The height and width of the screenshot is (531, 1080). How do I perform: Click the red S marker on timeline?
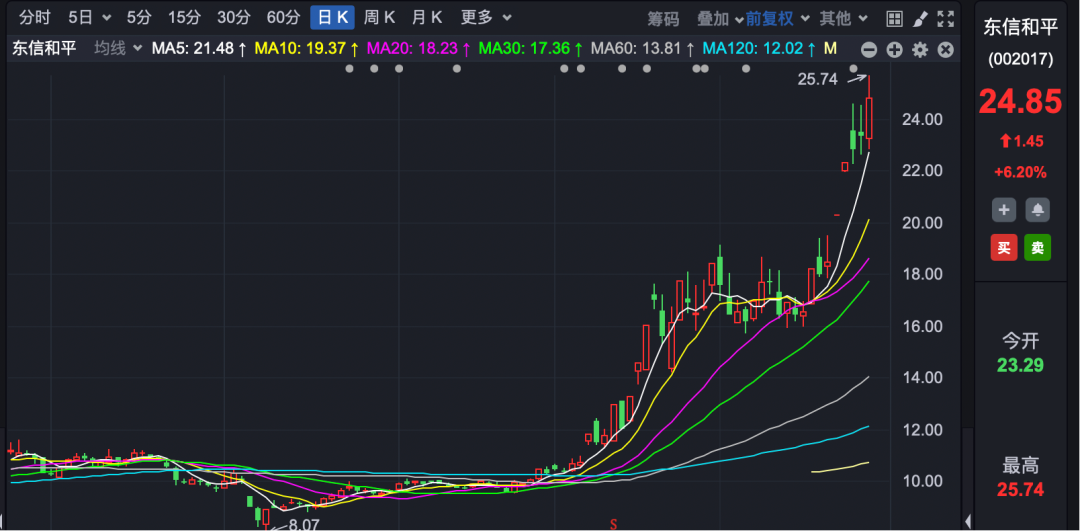click(x=614, y=523)
